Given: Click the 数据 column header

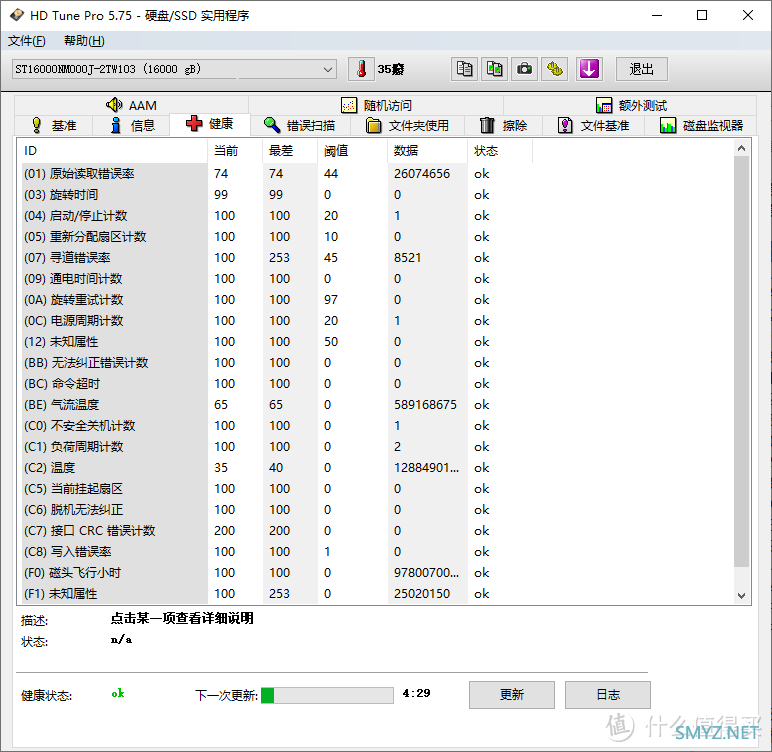Looking at the screenshot, I should click(x=427, y=151).
